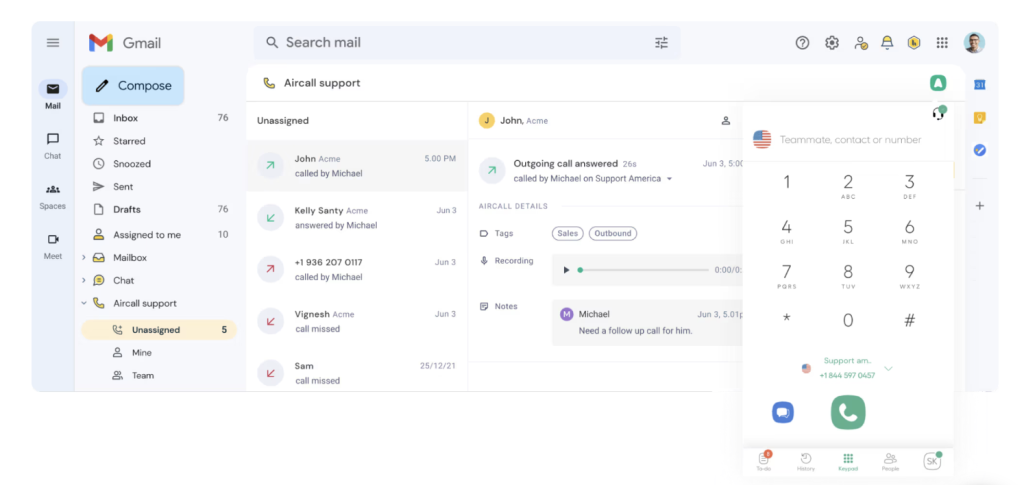1024x485 pixels.
Task: Play the call recording
Action: coord(566,270)
